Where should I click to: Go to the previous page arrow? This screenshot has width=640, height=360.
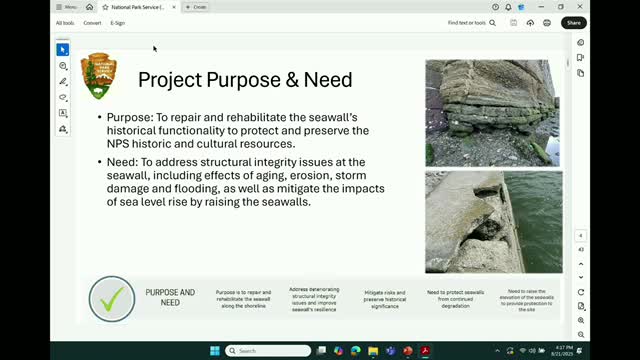[x=580, y=264]
